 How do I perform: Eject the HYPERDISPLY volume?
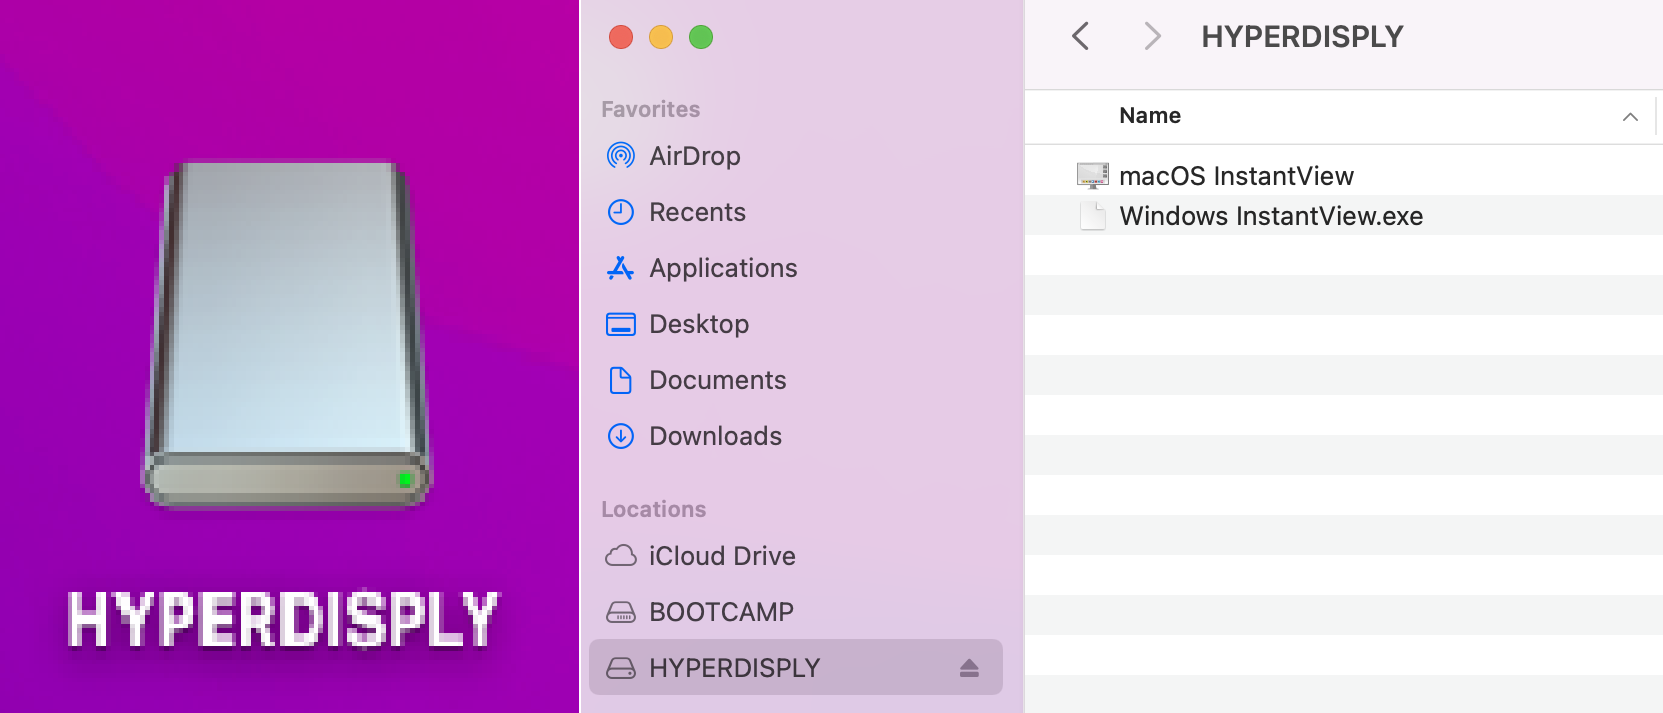[969, 668]
